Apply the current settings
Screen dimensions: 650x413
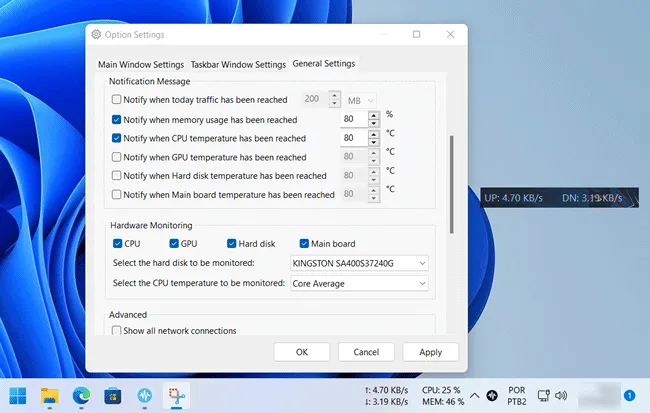pos(431,352)
